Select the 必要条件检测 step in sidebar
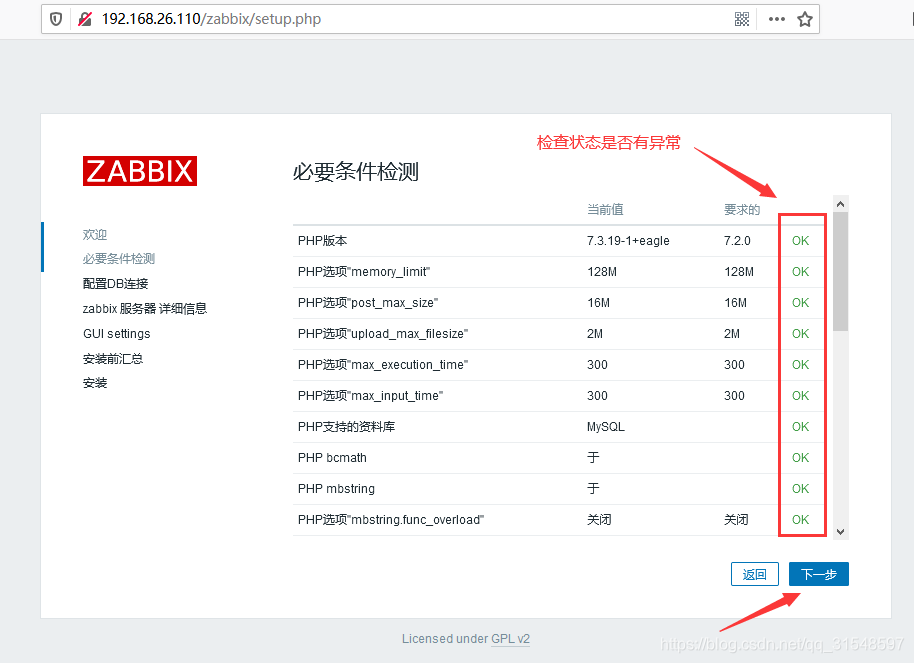The image size is (914, 663). click(x=119, y=258)
